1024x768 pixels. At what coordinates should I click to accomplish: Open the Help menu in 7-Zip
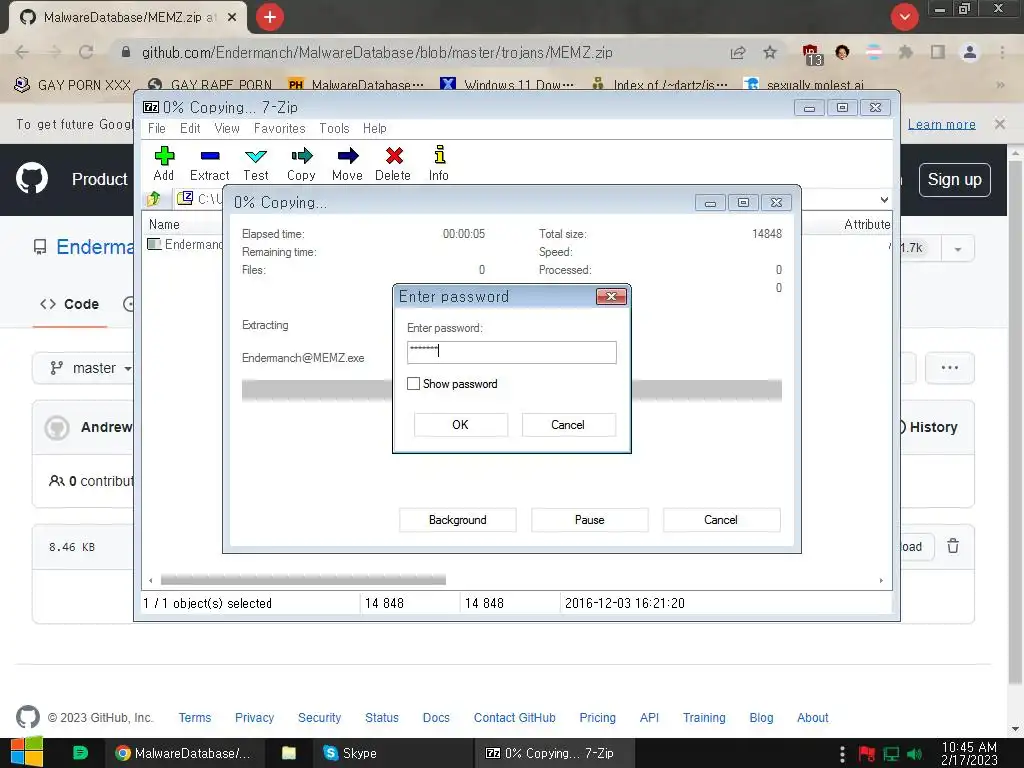[x=375, y=128]
